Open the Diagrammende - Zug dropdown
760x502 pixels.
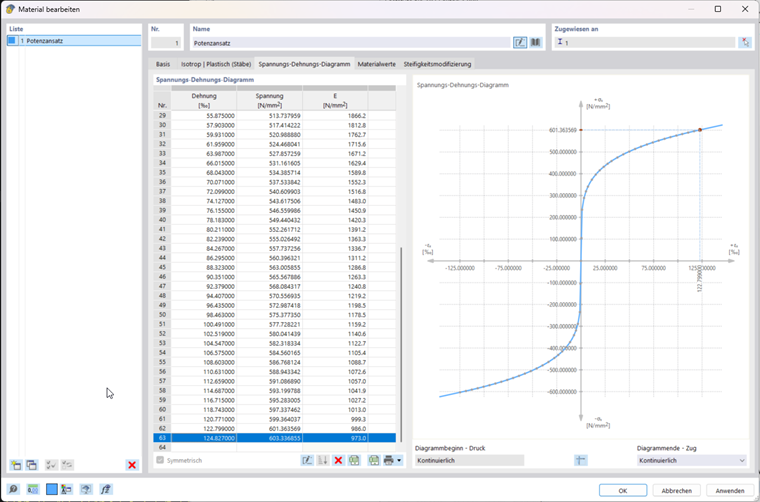coord(692,460)
